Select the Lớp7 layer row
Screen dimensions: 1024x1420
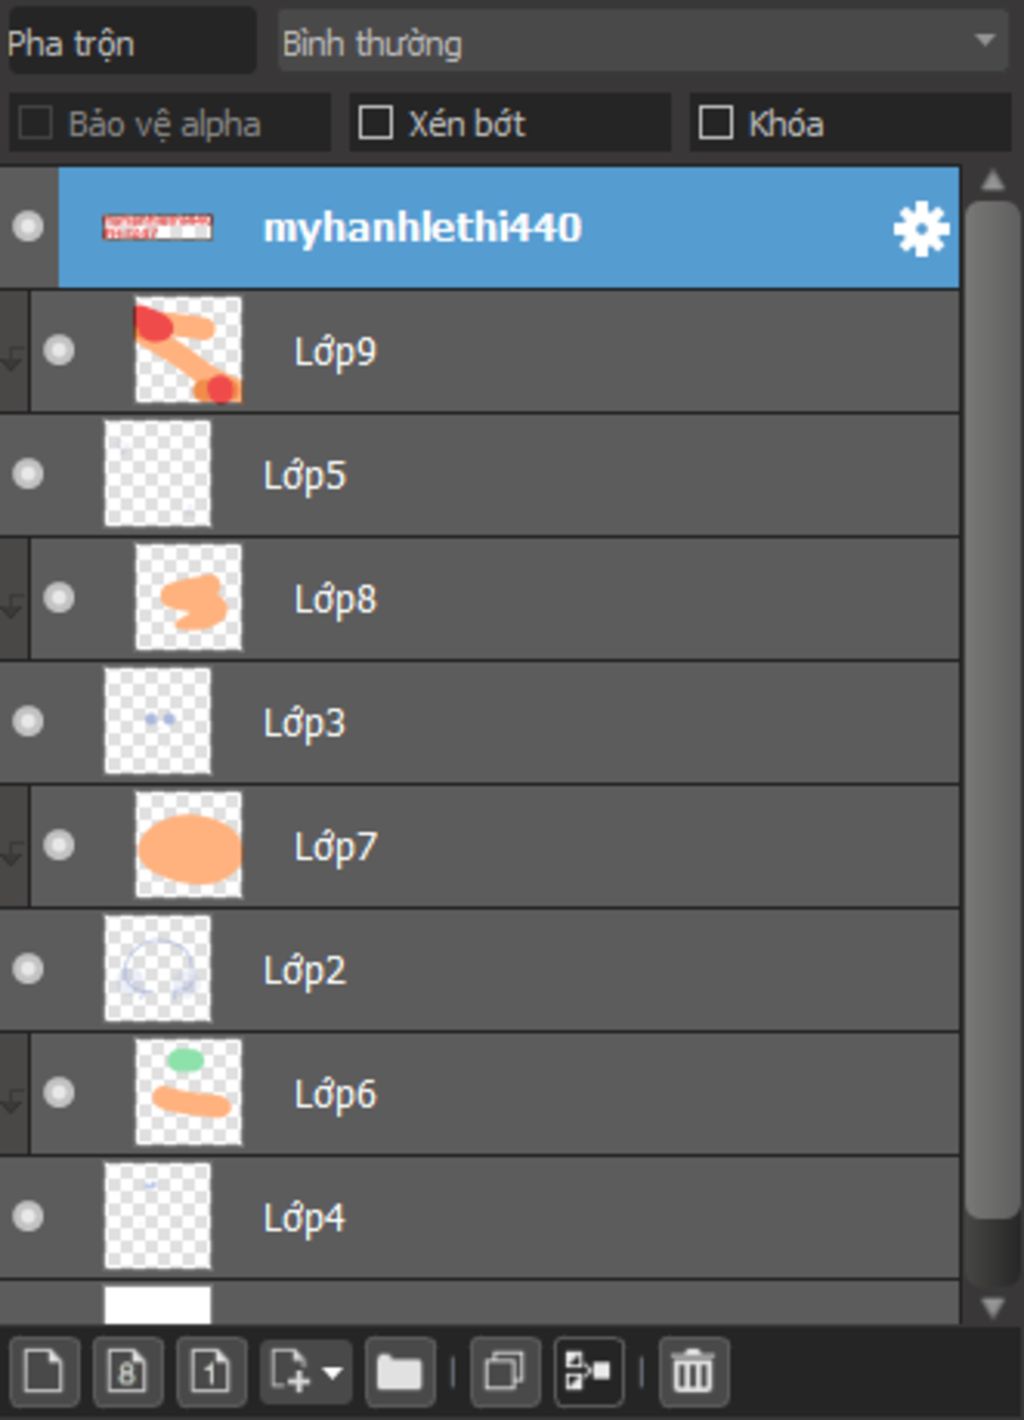[495, 846]
